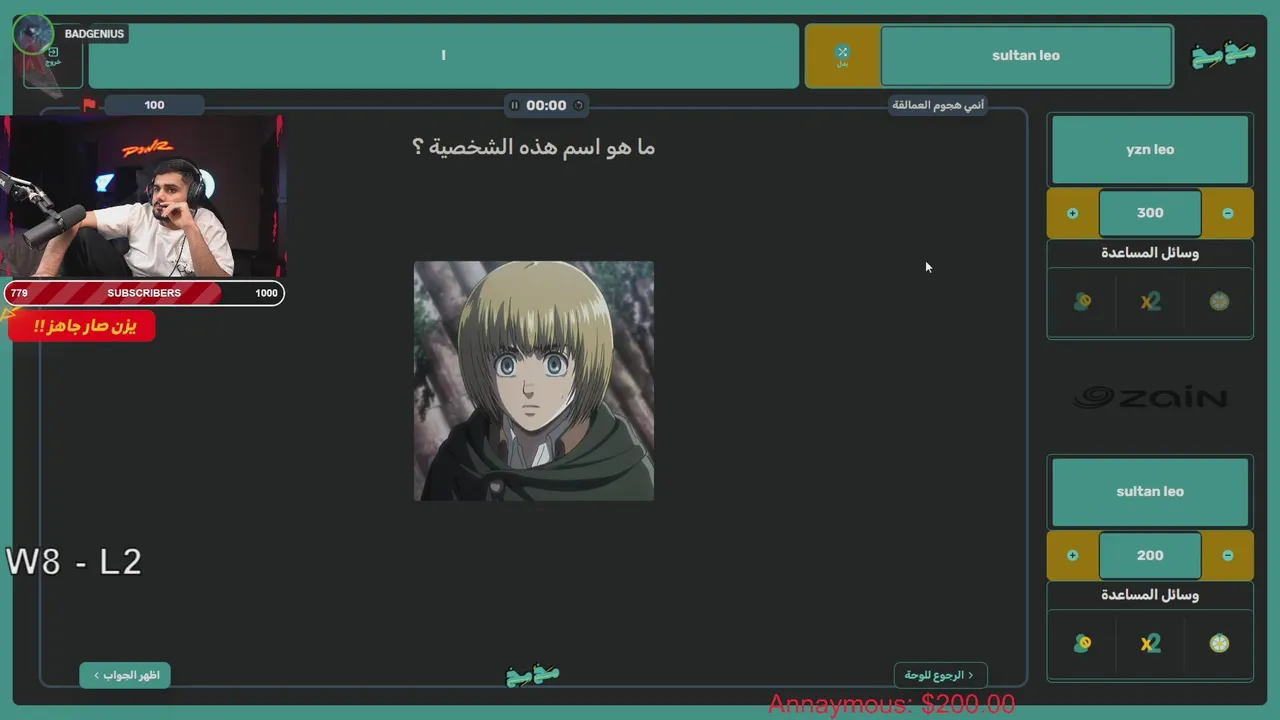Click the streamer webcam overlay
Viewport: 1280px width, 720px height.
(143, 196)
